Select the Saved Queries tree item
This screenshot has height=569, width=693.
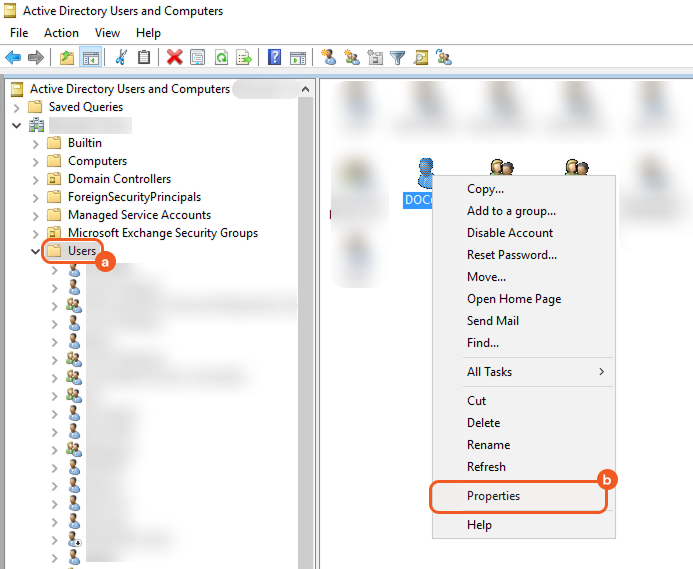[85, 107]
